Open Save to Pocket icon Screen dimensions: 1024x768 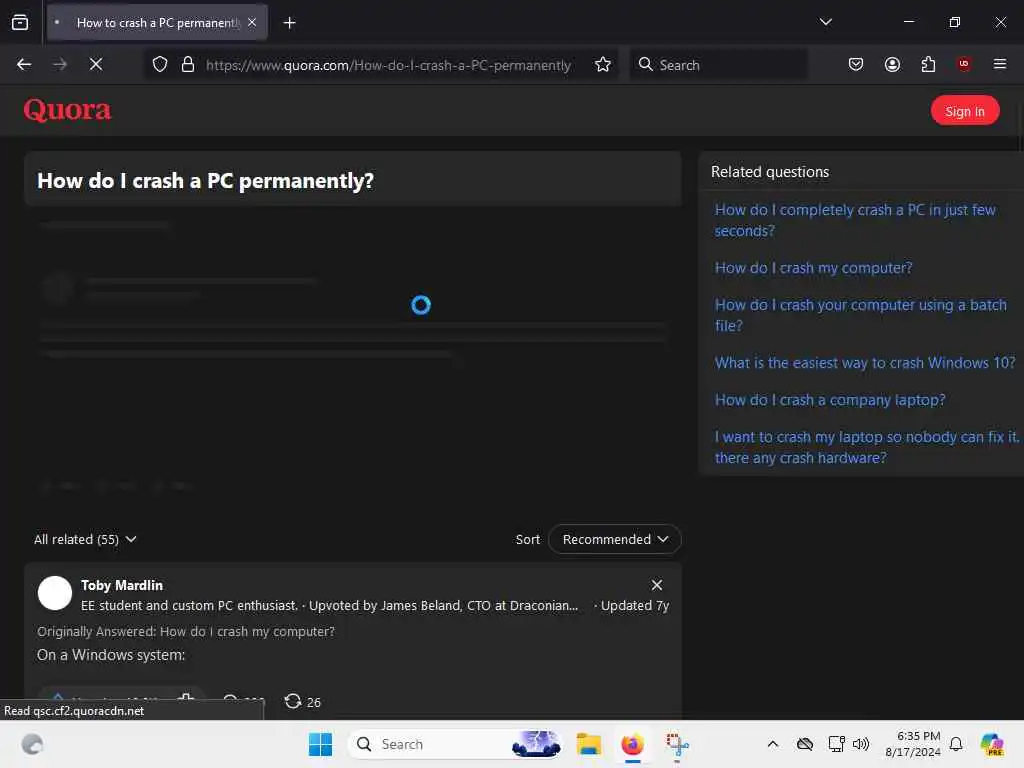pyautogui.click(x=856, y=64)
